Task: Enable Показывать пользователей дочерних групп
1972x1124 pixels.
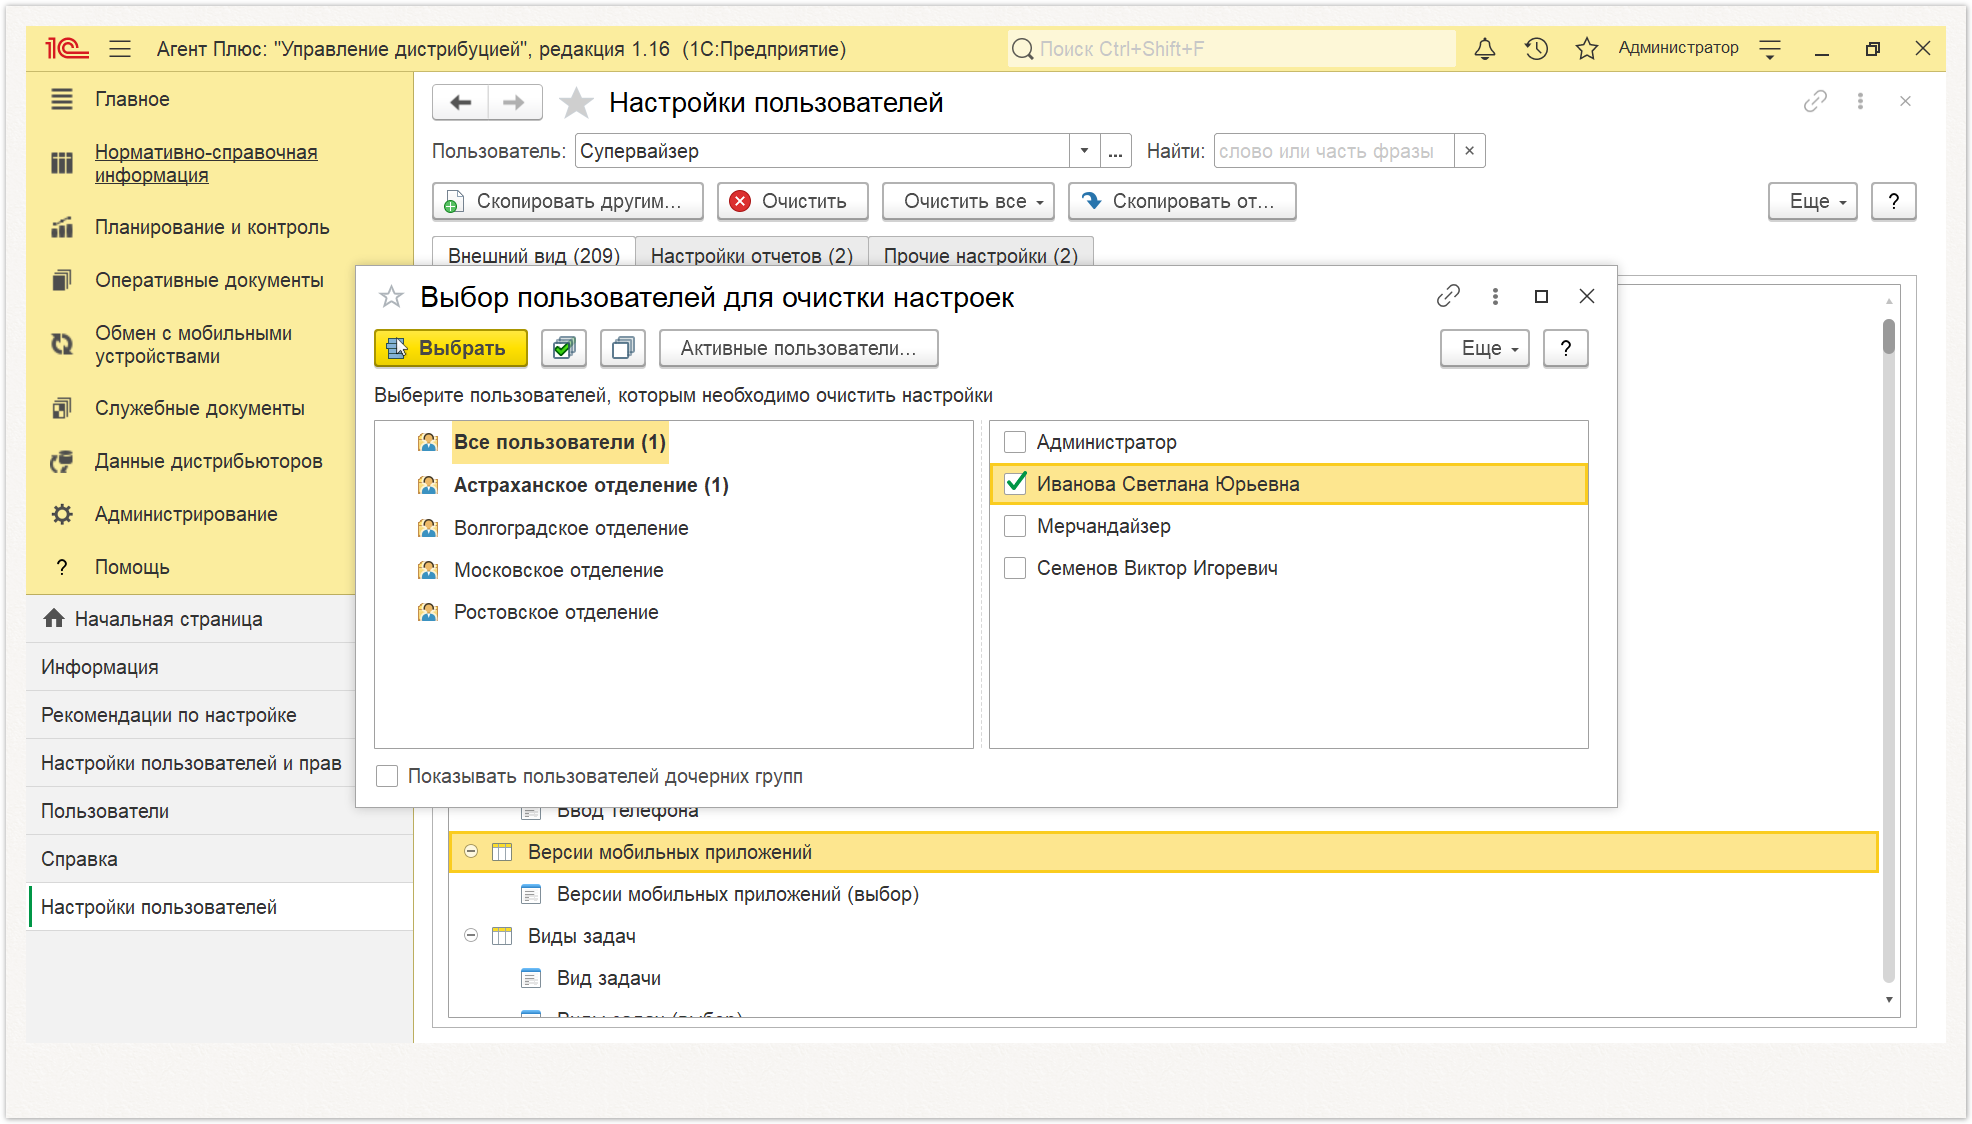Action: click(387, 776)
